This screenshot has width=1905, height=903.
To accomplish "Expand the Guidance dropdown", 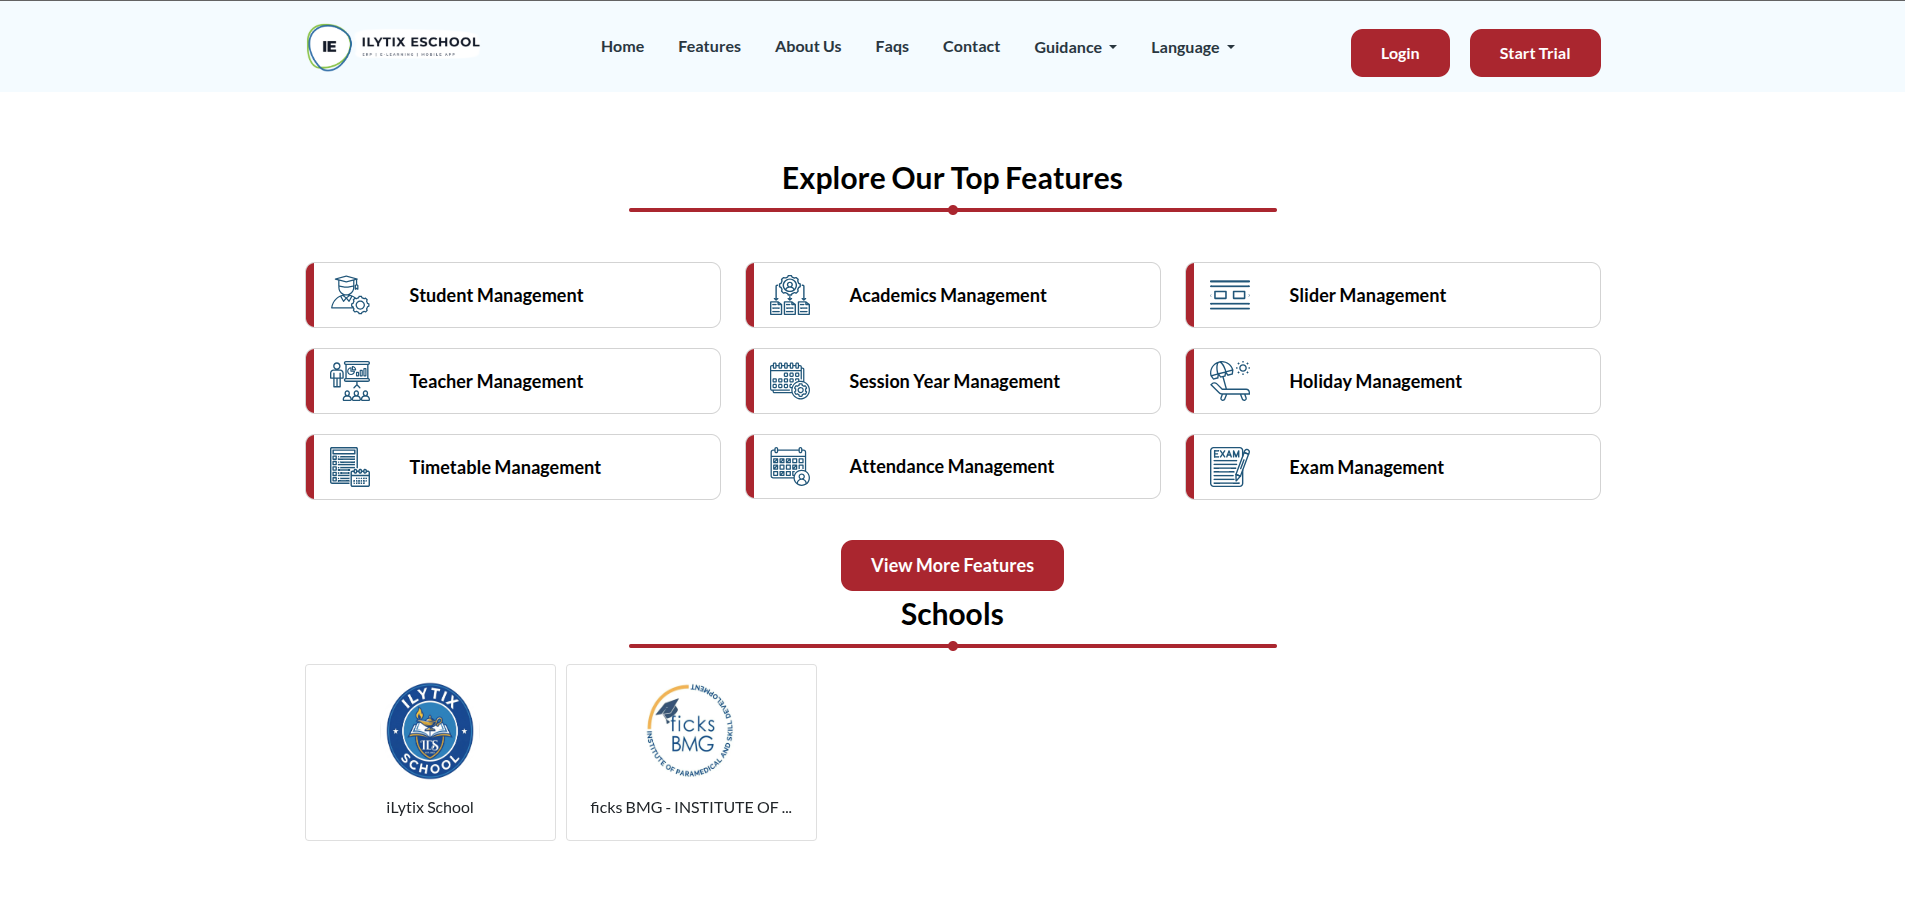I will coord(1075,48).
